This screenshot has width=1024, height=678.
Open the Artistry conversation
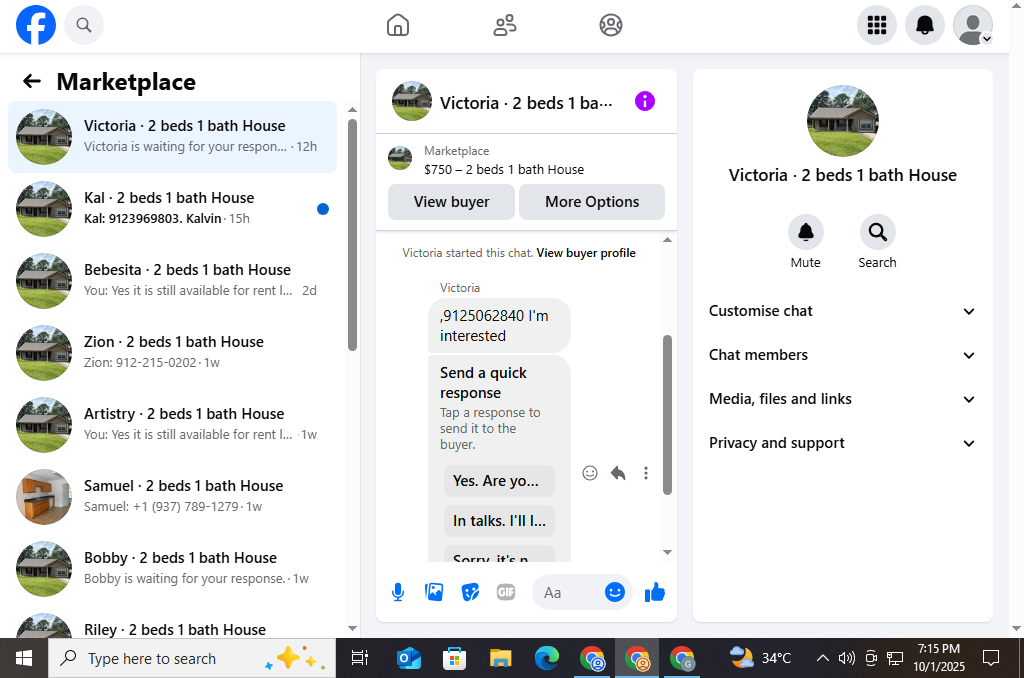tap(172, 425)
